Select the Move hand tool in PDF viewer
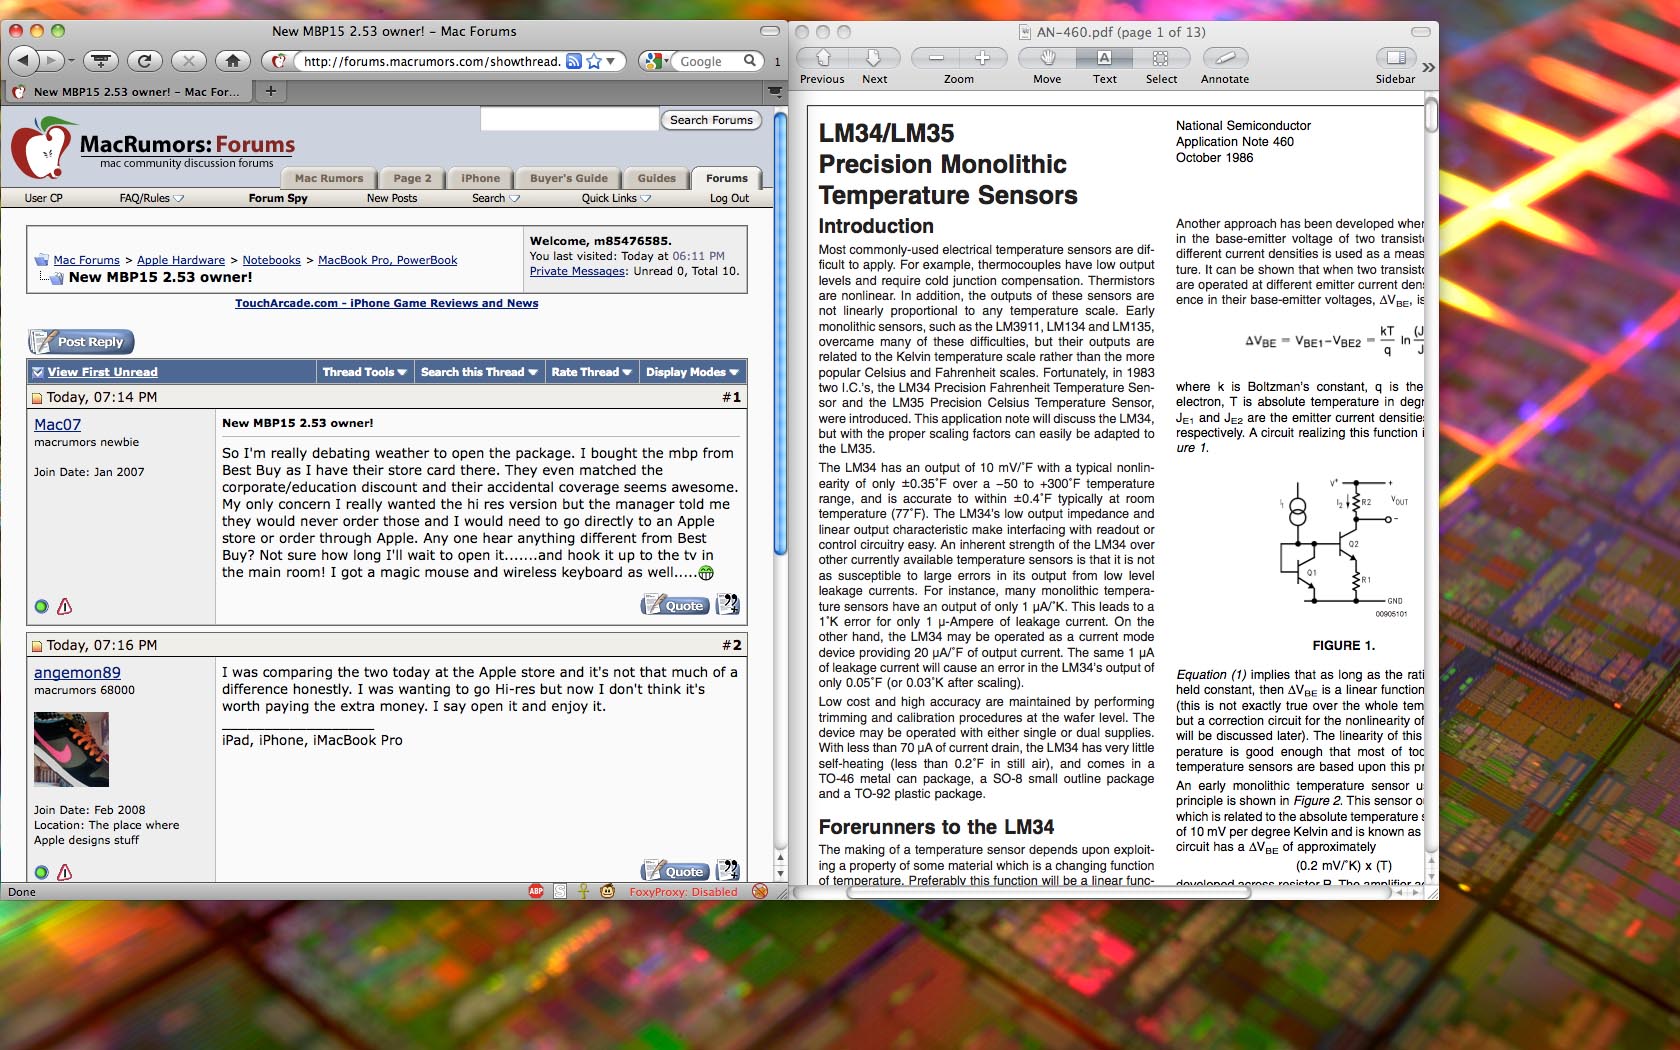Image resolution: width=1680 pixels, height=1050 pixels. [x=1047, y=58]
